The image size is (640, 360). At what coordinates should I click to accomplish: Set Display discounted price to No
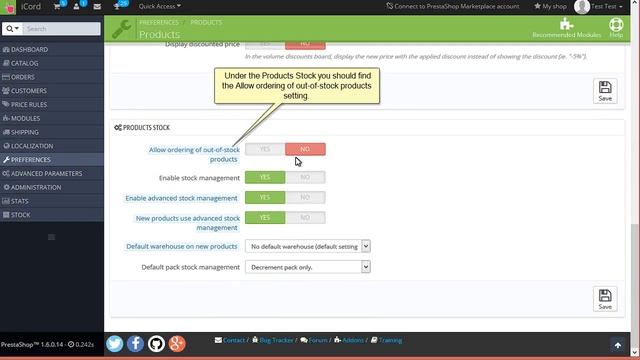(x=305, y=44)
